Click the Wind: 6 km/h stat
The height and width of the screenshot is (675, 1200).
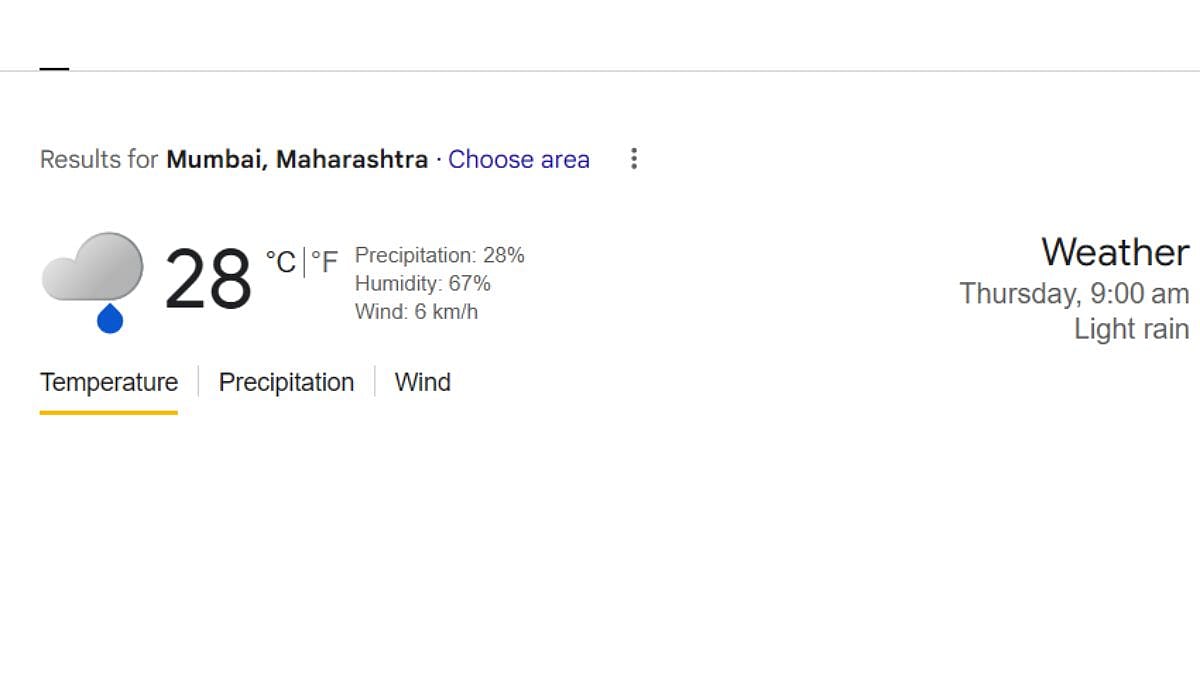tap(416, 311)
